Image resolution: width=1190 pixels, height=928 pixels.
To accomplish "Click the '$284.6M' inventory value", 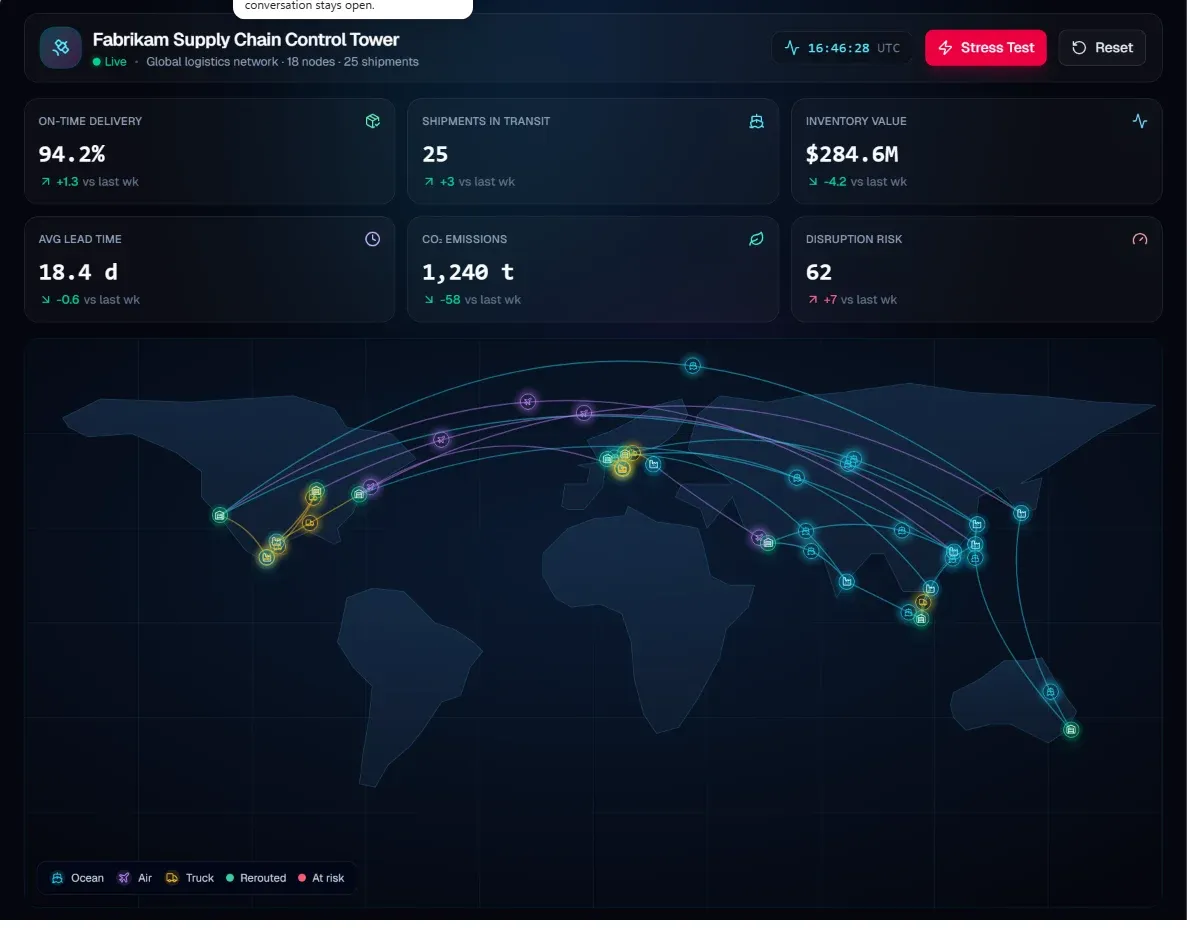I will coord(852,155).
